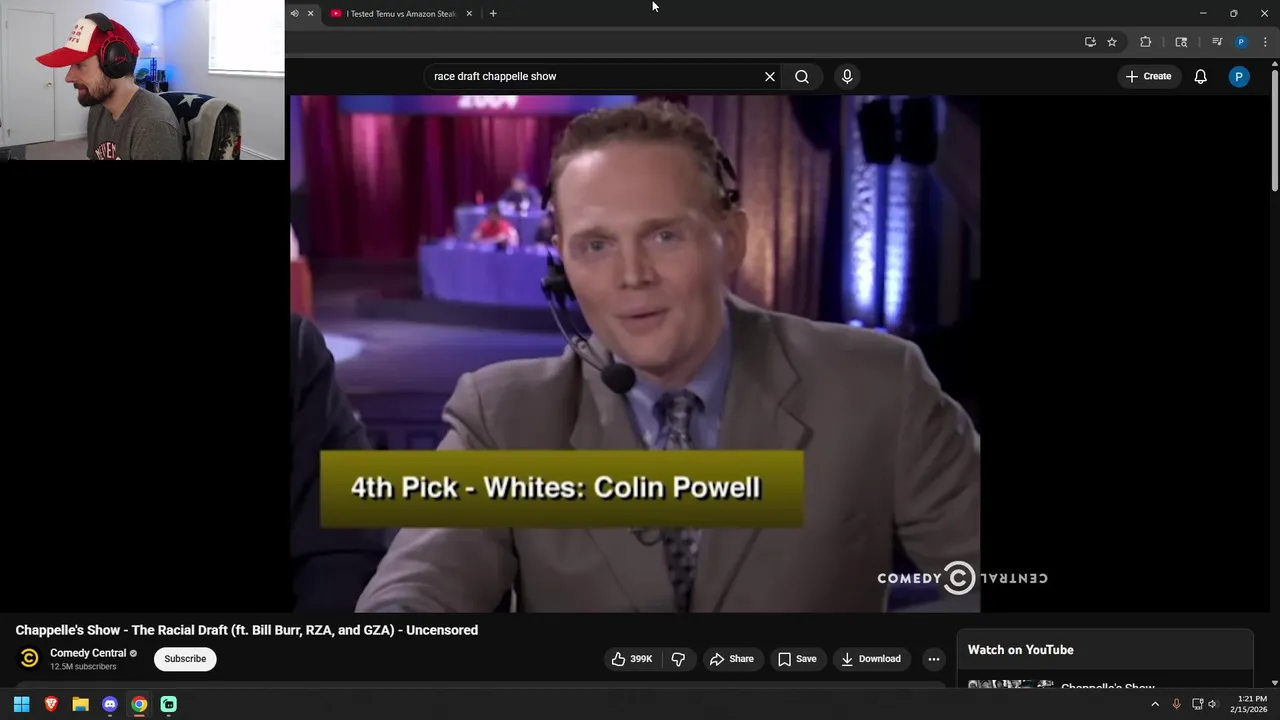1280x720 pixels.
Task: Click the video player to pause
Action: coord(635,353)
